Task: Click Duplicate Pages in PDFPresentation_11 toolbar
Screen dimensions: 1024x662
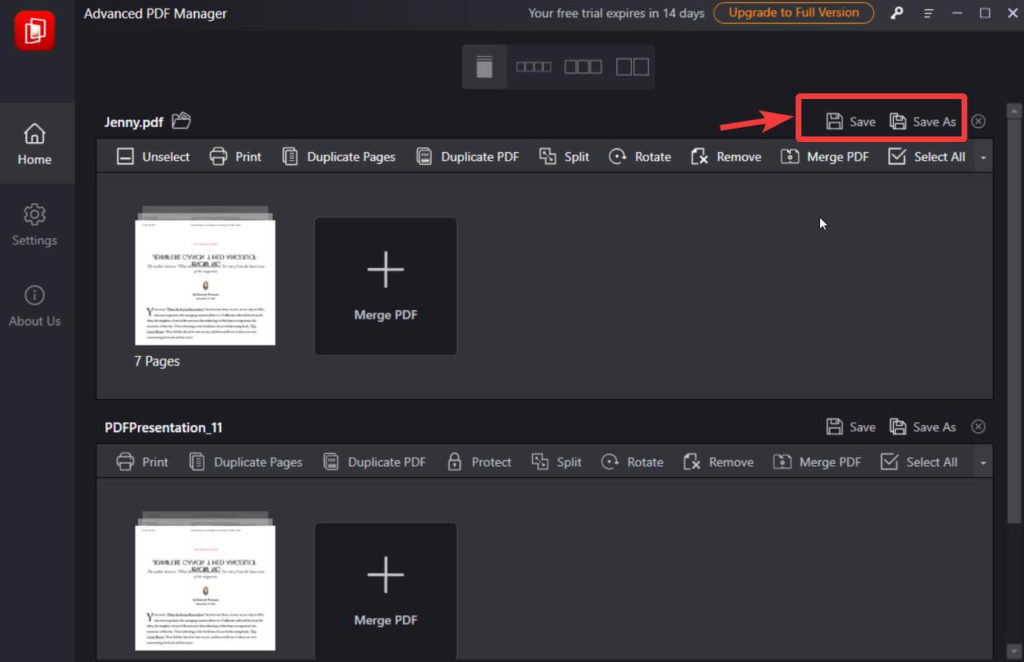Action: click(x=246, y=462)
